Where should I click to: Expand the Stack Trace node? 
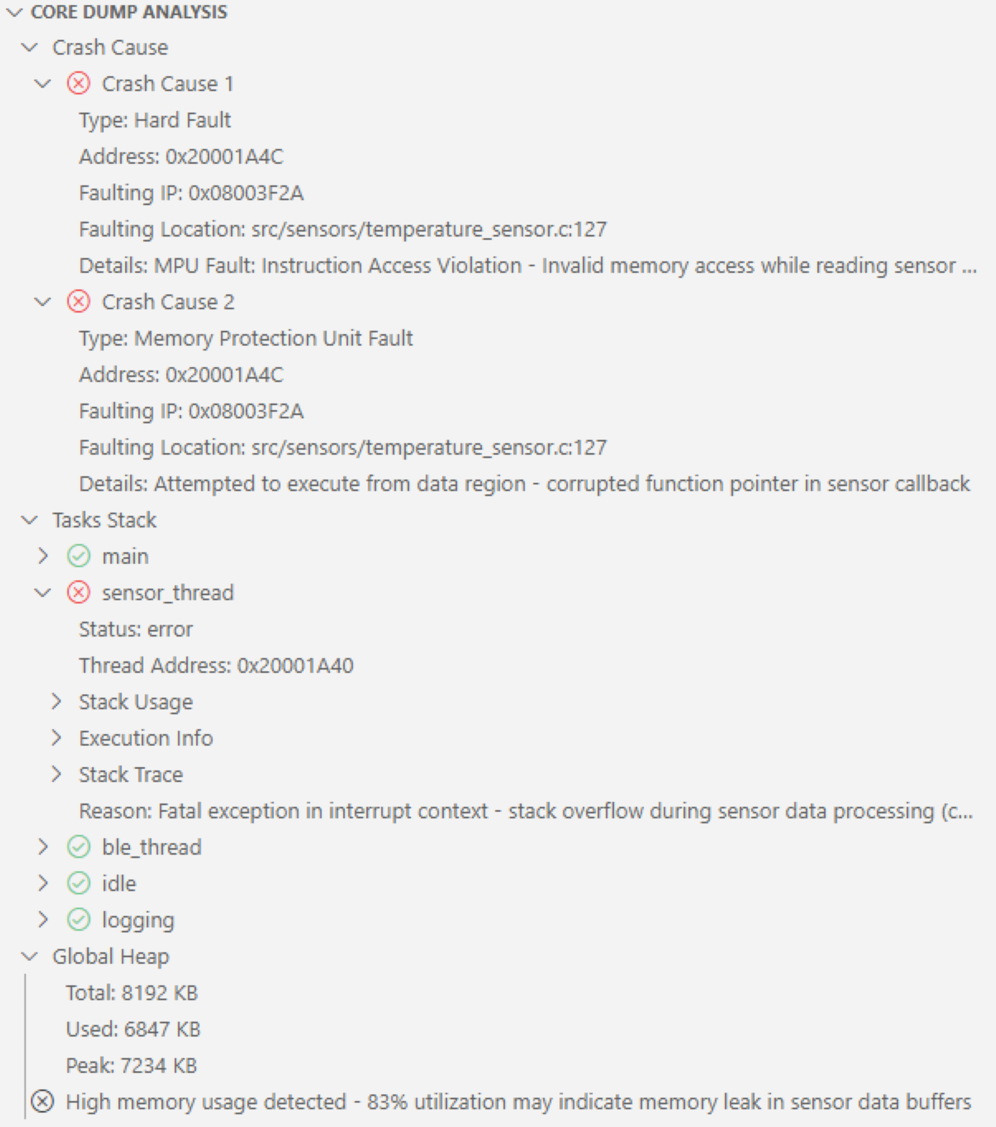pos(57,775)
